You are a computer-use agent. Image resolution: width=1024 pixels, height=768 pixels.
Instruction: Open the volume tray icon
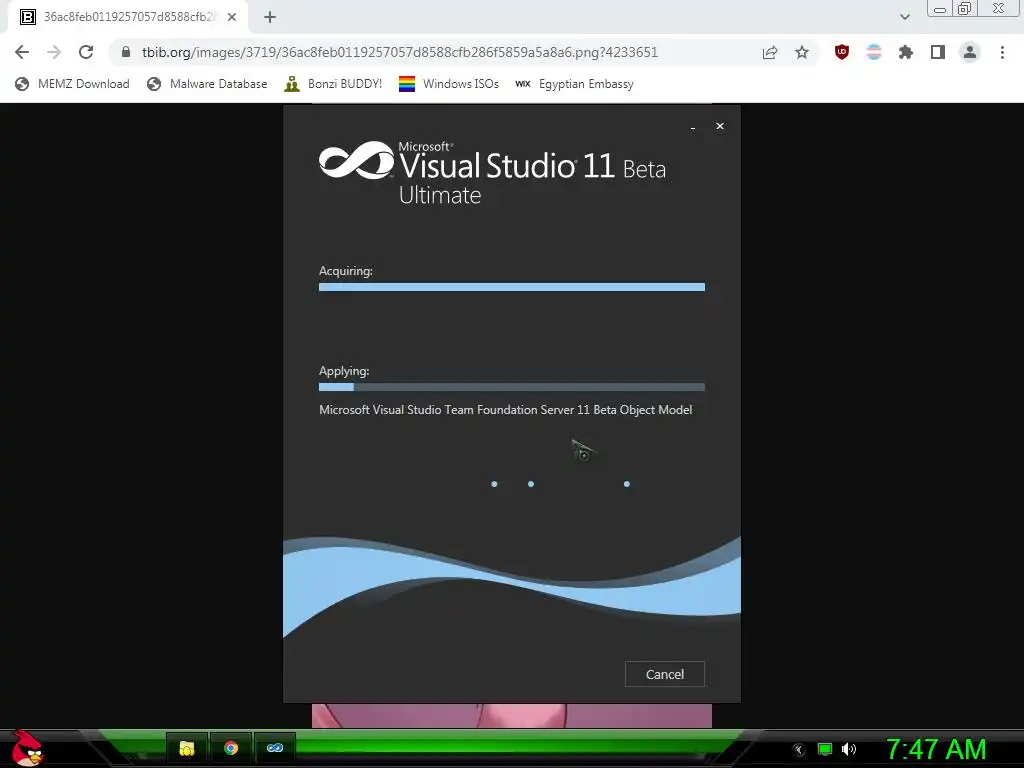(x=849, y=749)
